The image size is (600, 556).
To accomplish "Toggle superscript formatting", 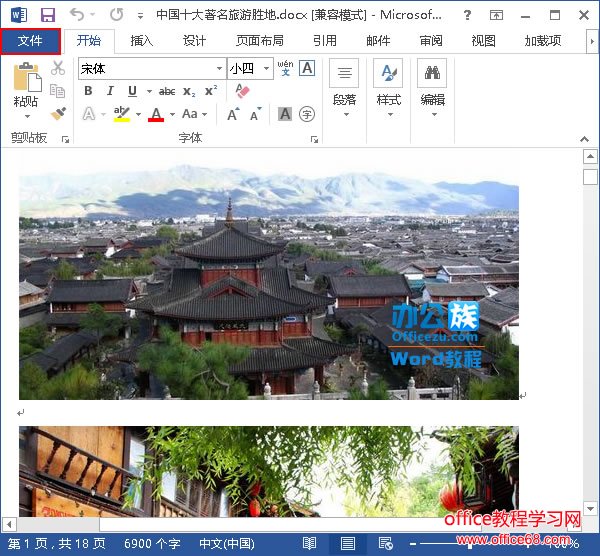I will [x=211, y=91].
